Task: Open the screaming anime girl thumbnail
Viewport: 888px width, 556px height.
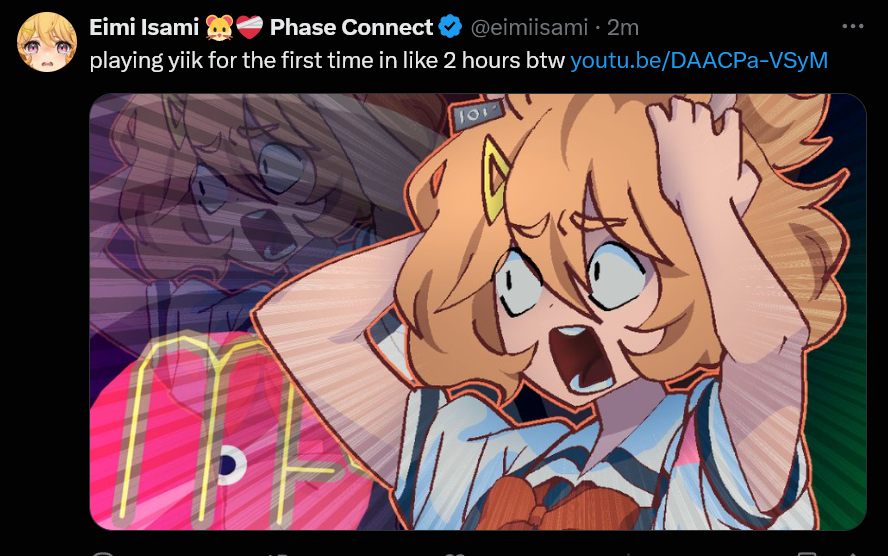Action: pos(478,311)
